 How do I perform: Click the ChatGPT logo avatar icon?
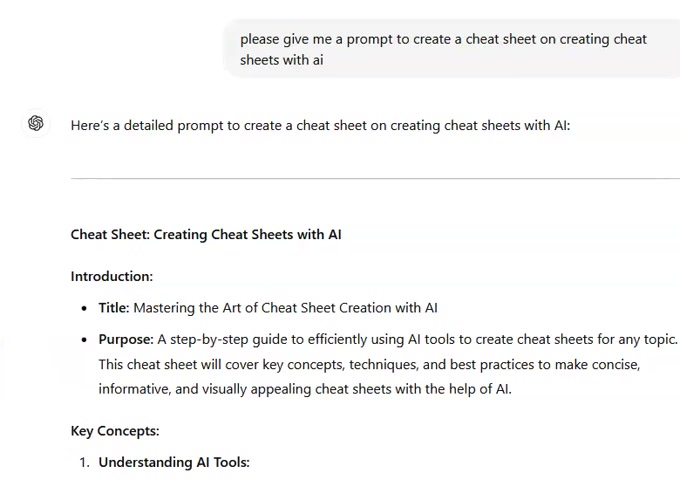coord(36,124)
